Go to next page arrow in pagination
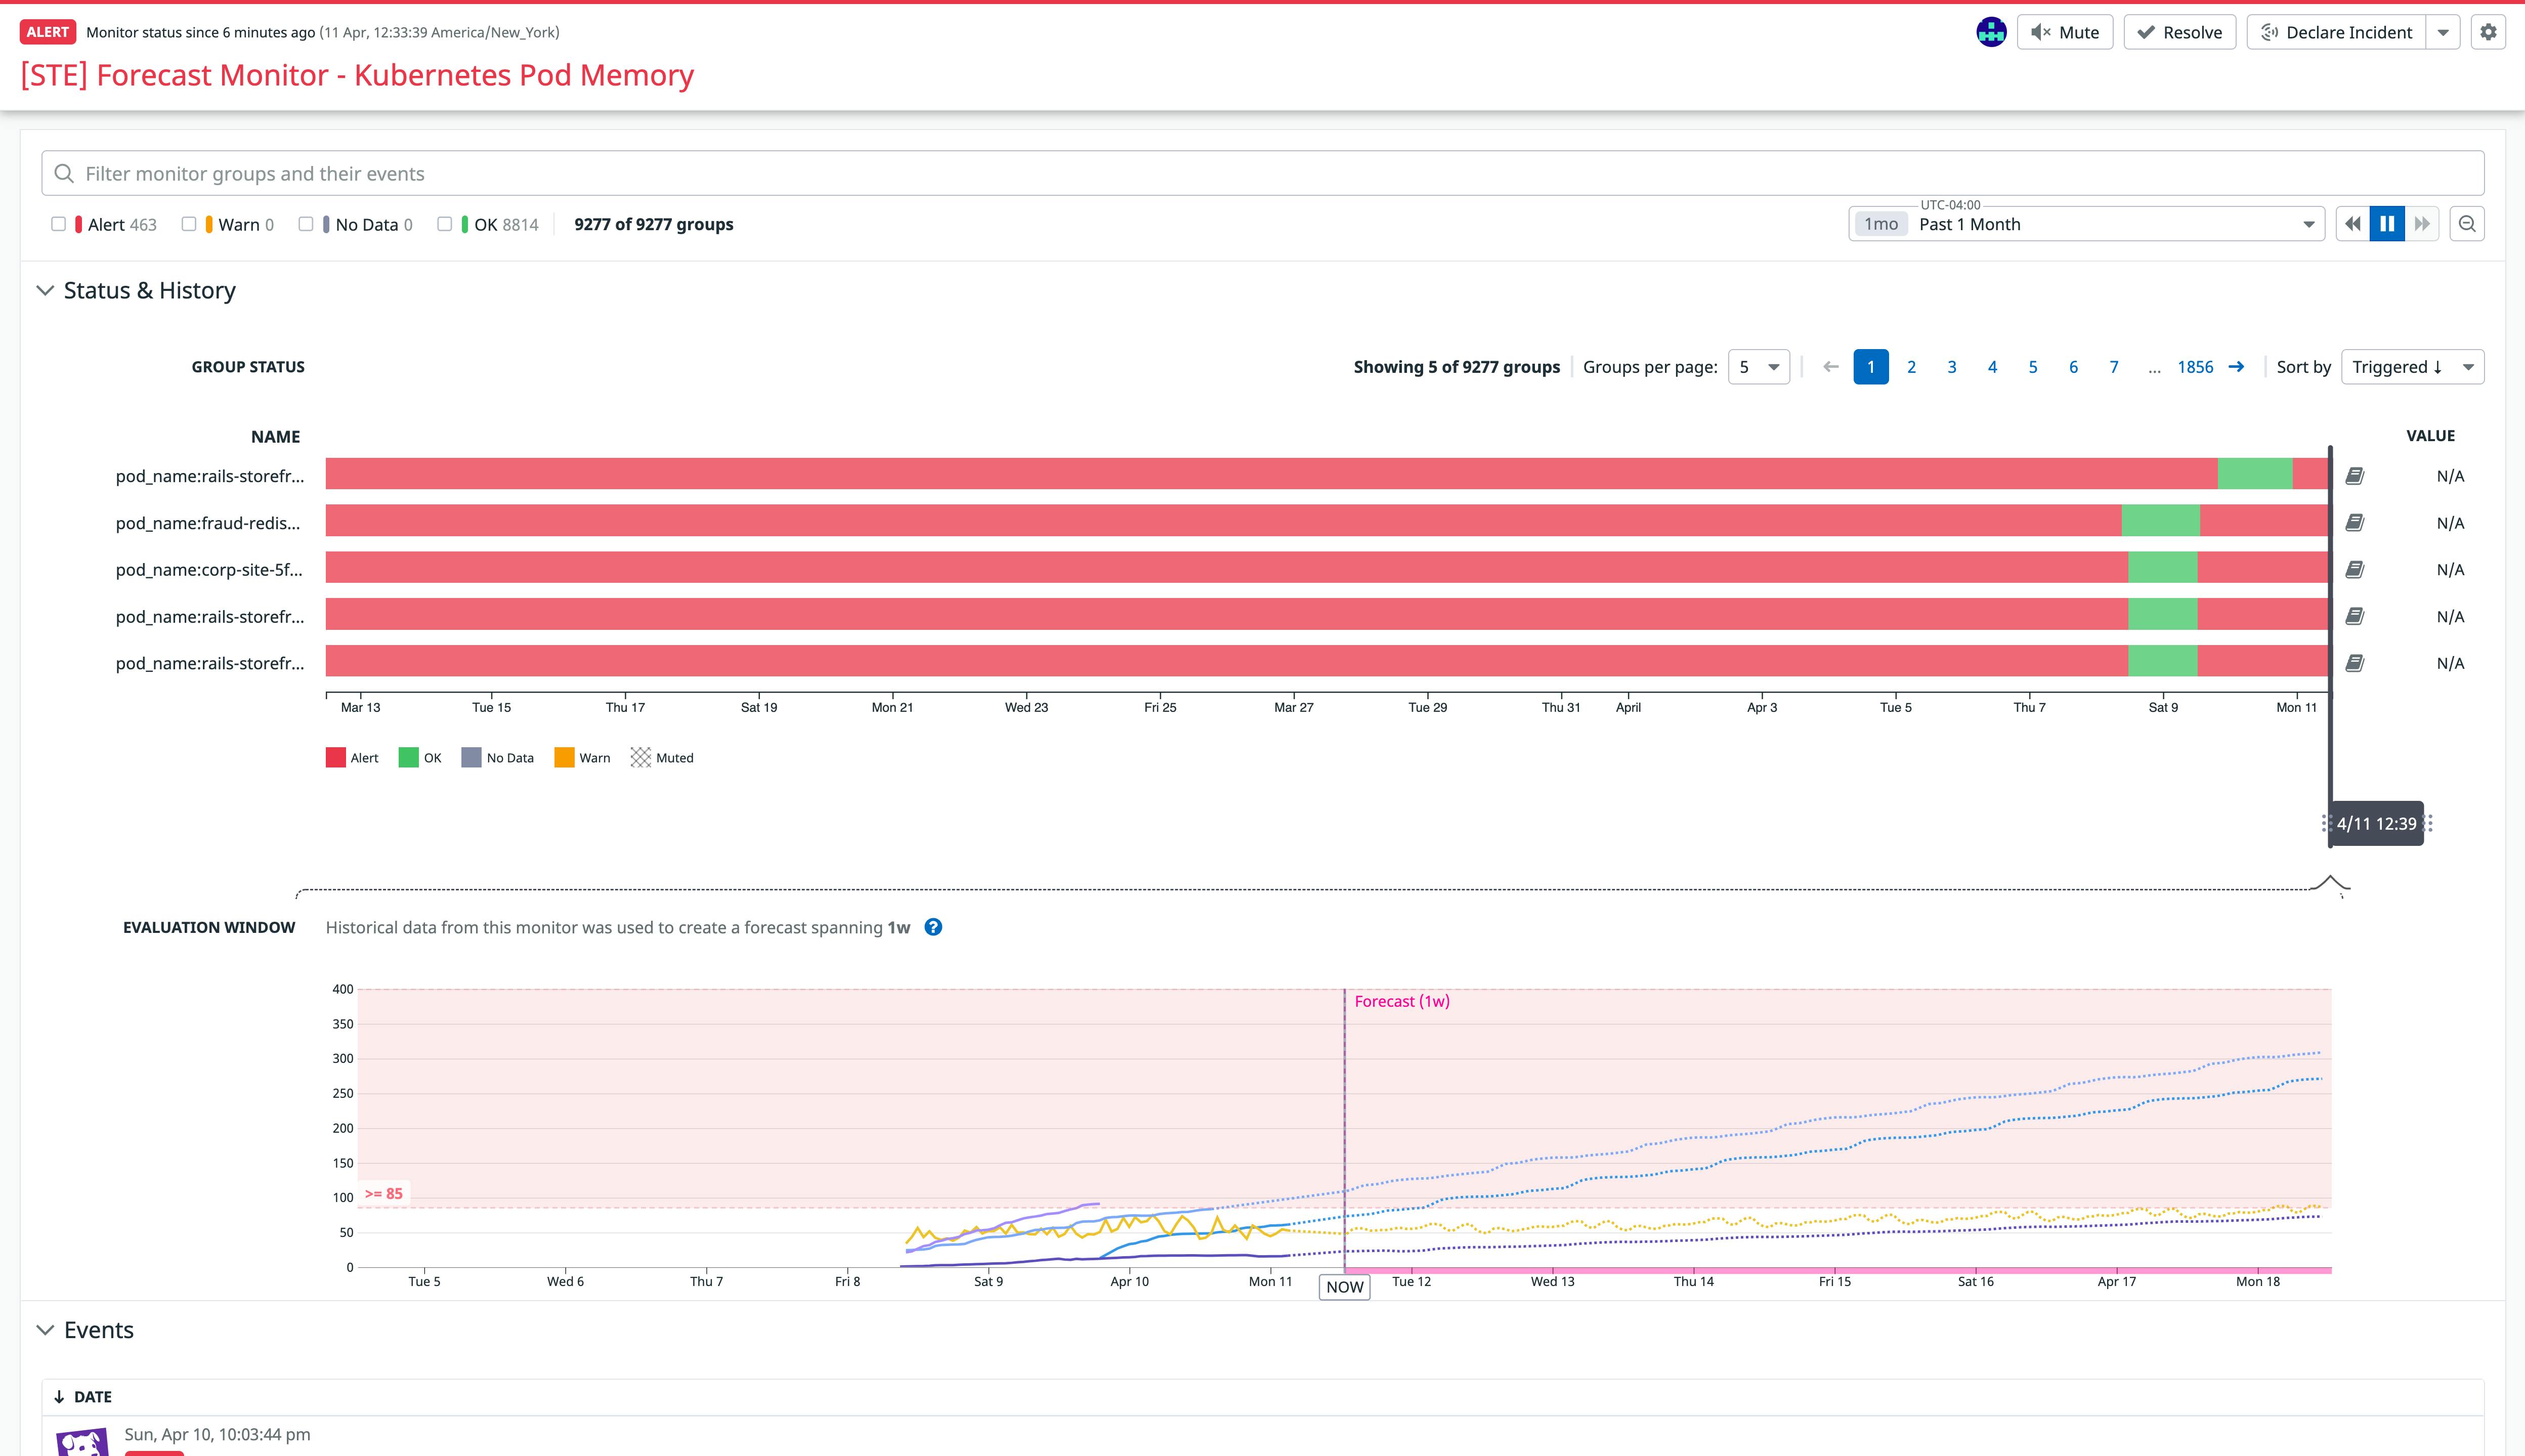Viewport: 2525px width, 1456px height. pyautogui.click(x=2236, y=367)
